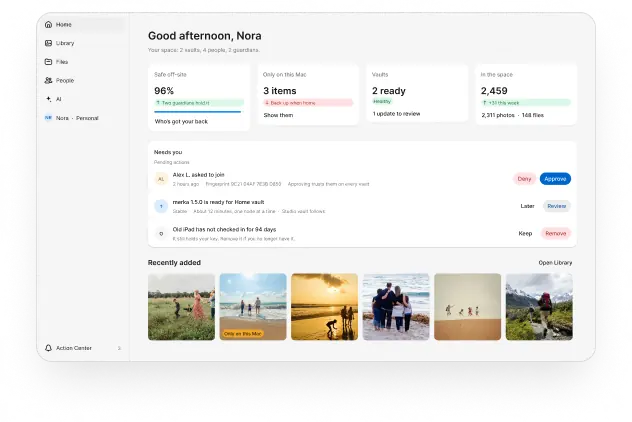Image resolution: width=632 pixels, height=422 pixels.
Task: Click 1 update to review link
Action: click(396, 114)
